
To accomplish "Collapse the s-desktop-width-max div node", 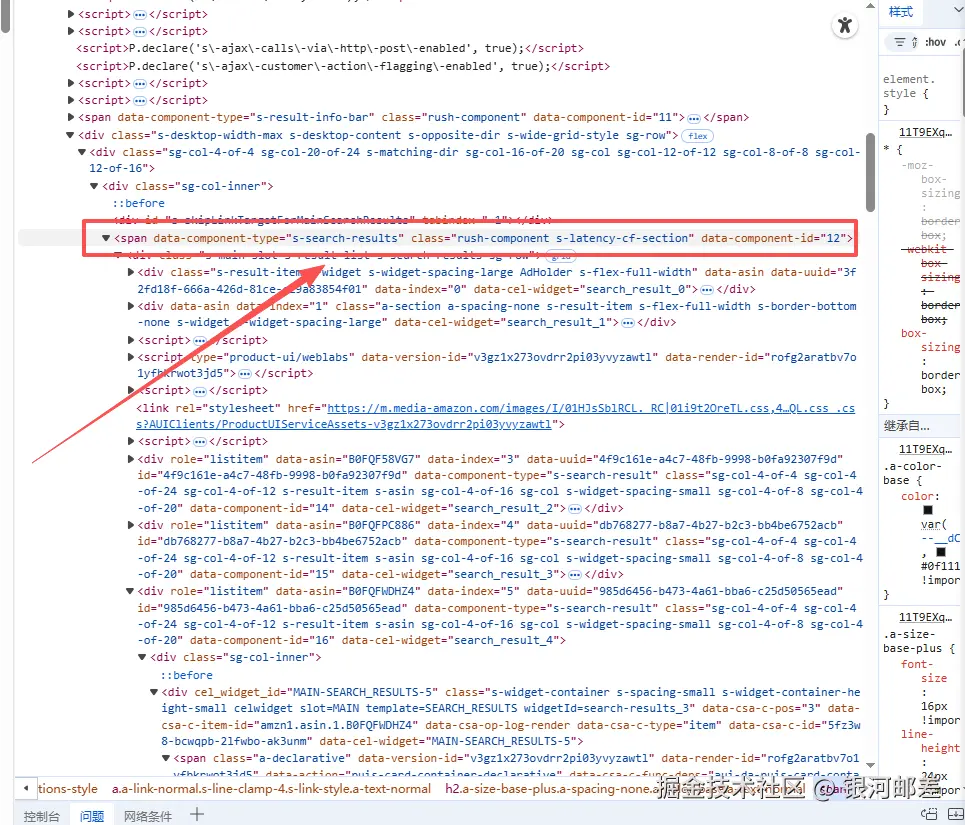I will pos(70,135).
